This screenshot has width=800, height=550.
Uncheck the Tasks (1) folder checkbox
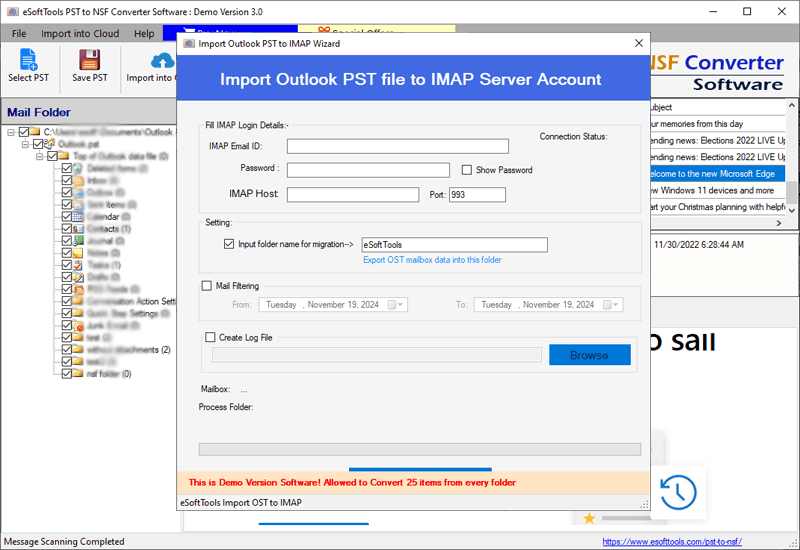tap(67, 265)
